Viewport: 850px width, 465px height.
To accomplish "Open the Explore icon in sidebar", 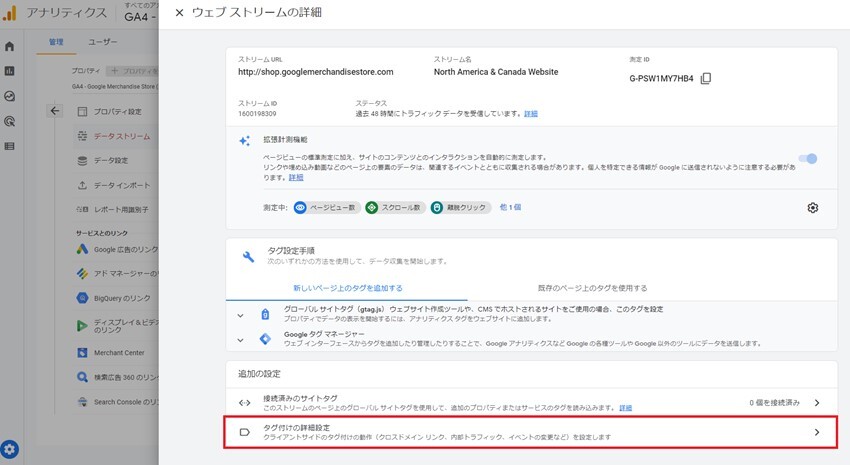I will pyautogui.click(x=9, y=96).
